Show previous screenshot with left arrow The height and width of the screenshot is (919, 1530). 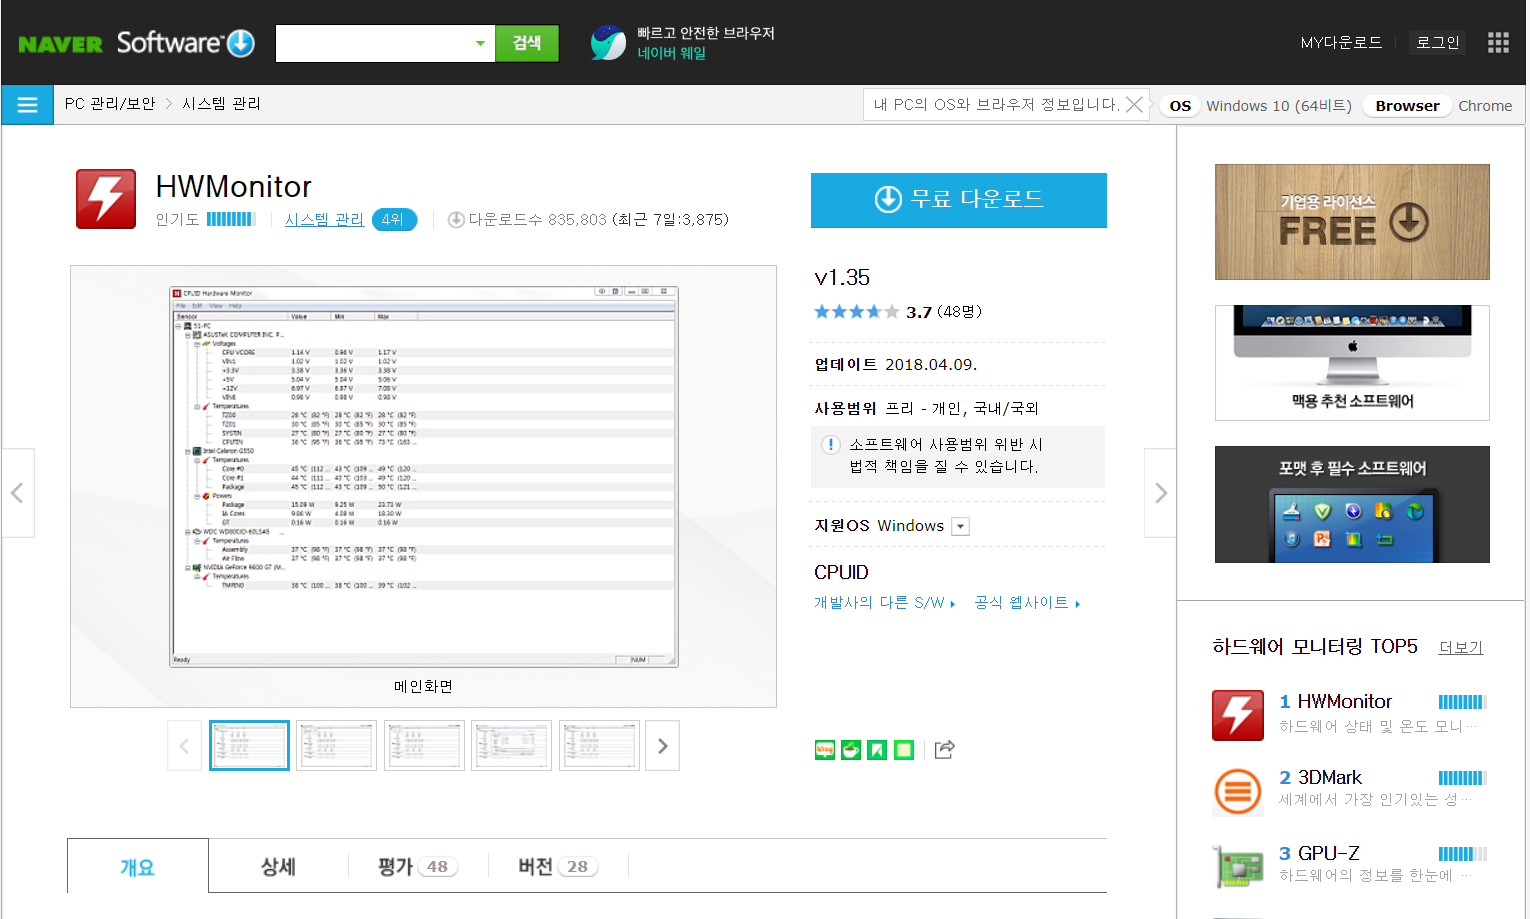pyautogui.click(x=17, y=493)
